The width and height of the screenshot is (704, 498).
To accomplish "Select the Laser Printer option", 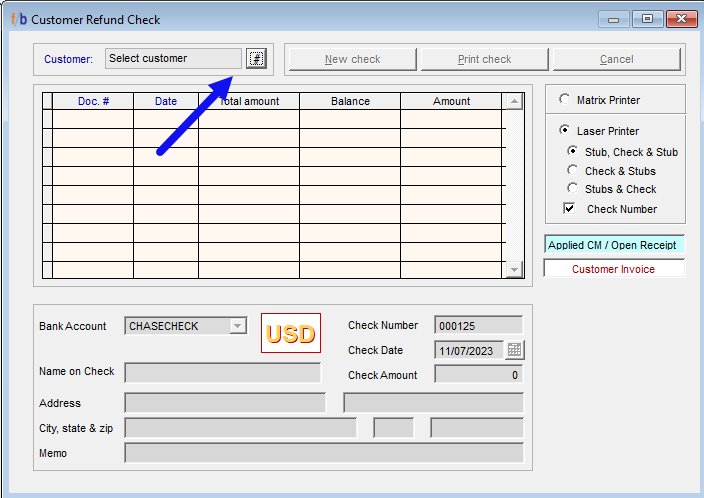I will click(x=565, y=131).
